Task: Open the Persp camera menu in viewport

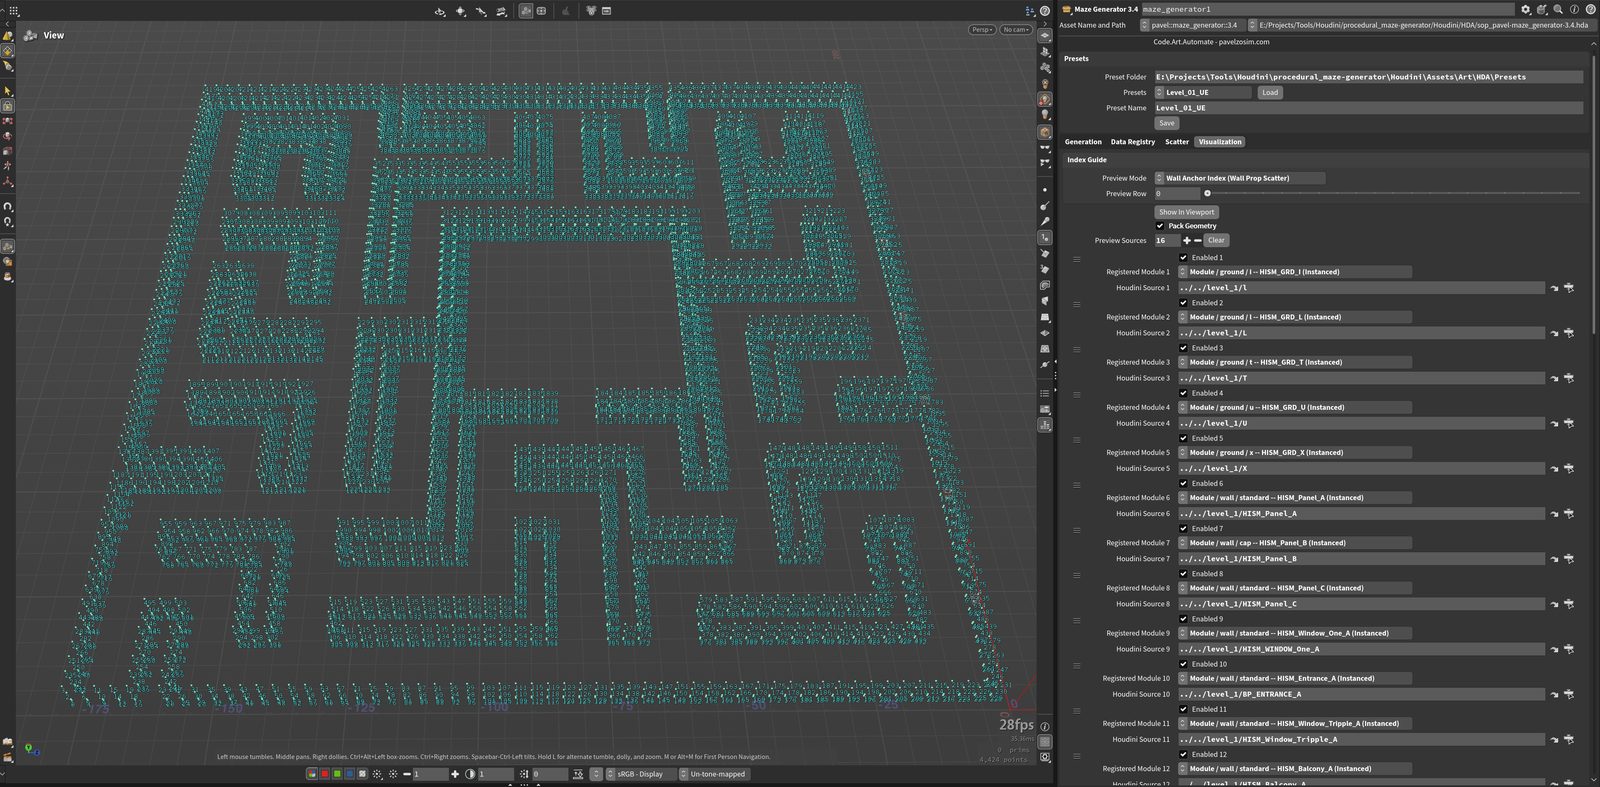Action: tap(982, 30)
